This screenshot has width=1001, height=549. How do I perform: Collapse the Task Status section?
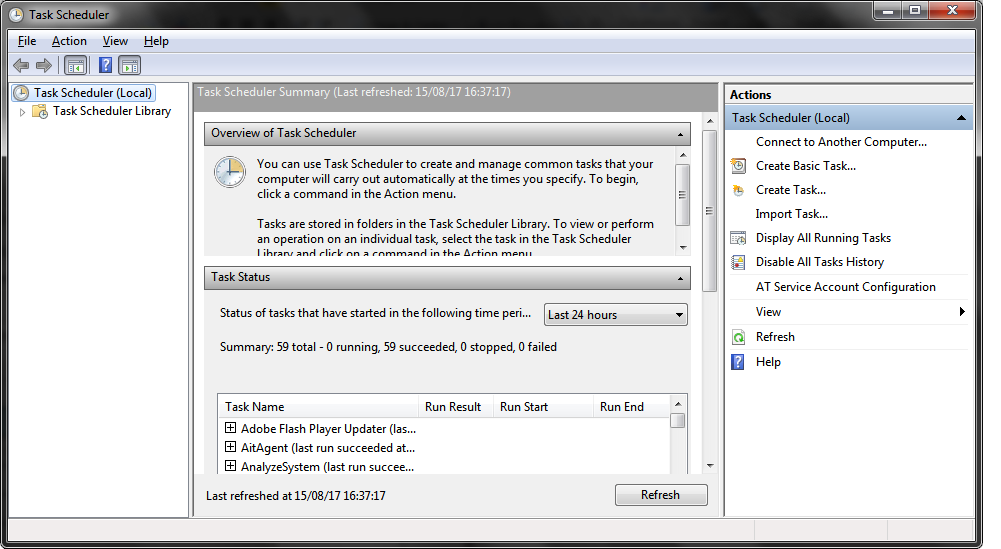click(x=680, y=278)
